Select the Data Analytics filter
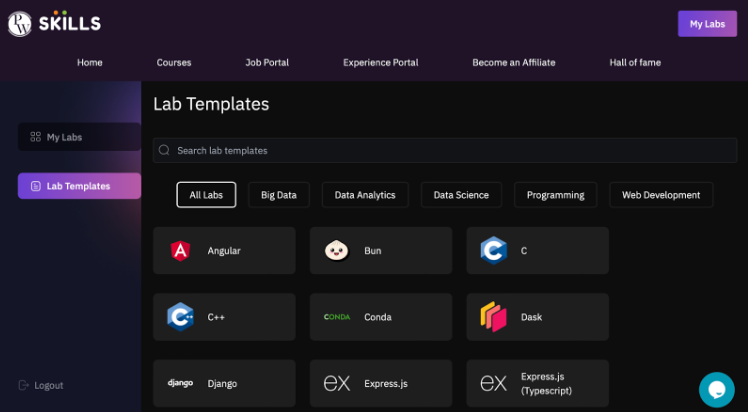The width and height of the screenshot is (748, 412). [x=365, y=195]
